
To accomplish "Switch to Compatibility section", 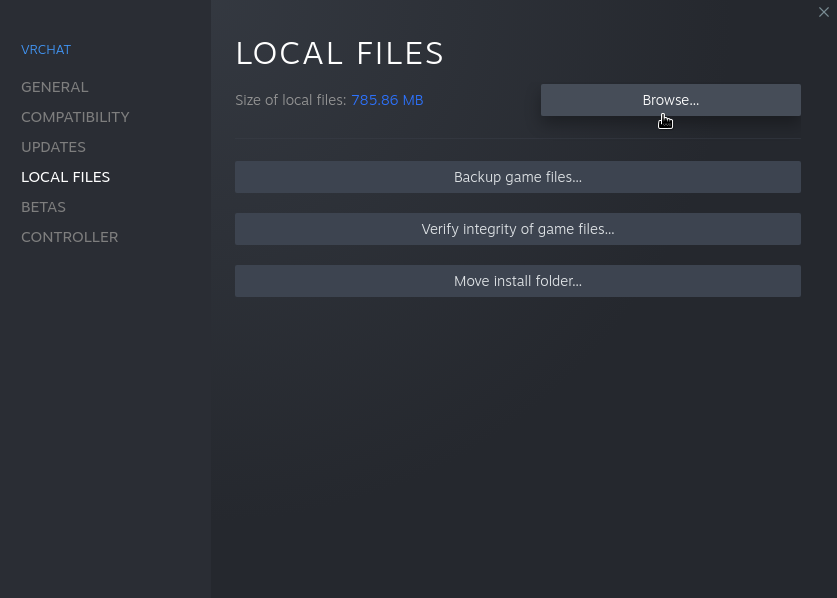I will pyautogui.click(x=75, y=117).
